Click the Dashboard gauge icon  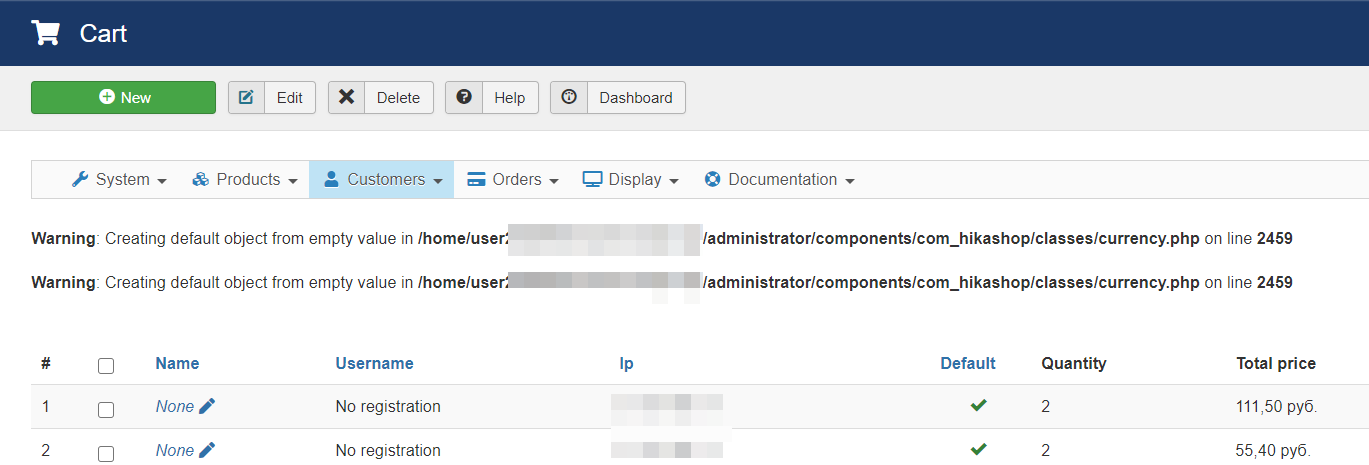(x=569, y=98)
